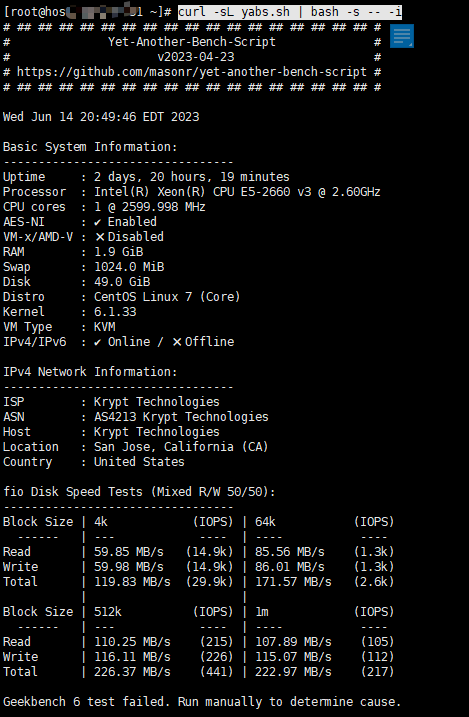Click the IPv4 Network Information heading

(x=90, y=372)
